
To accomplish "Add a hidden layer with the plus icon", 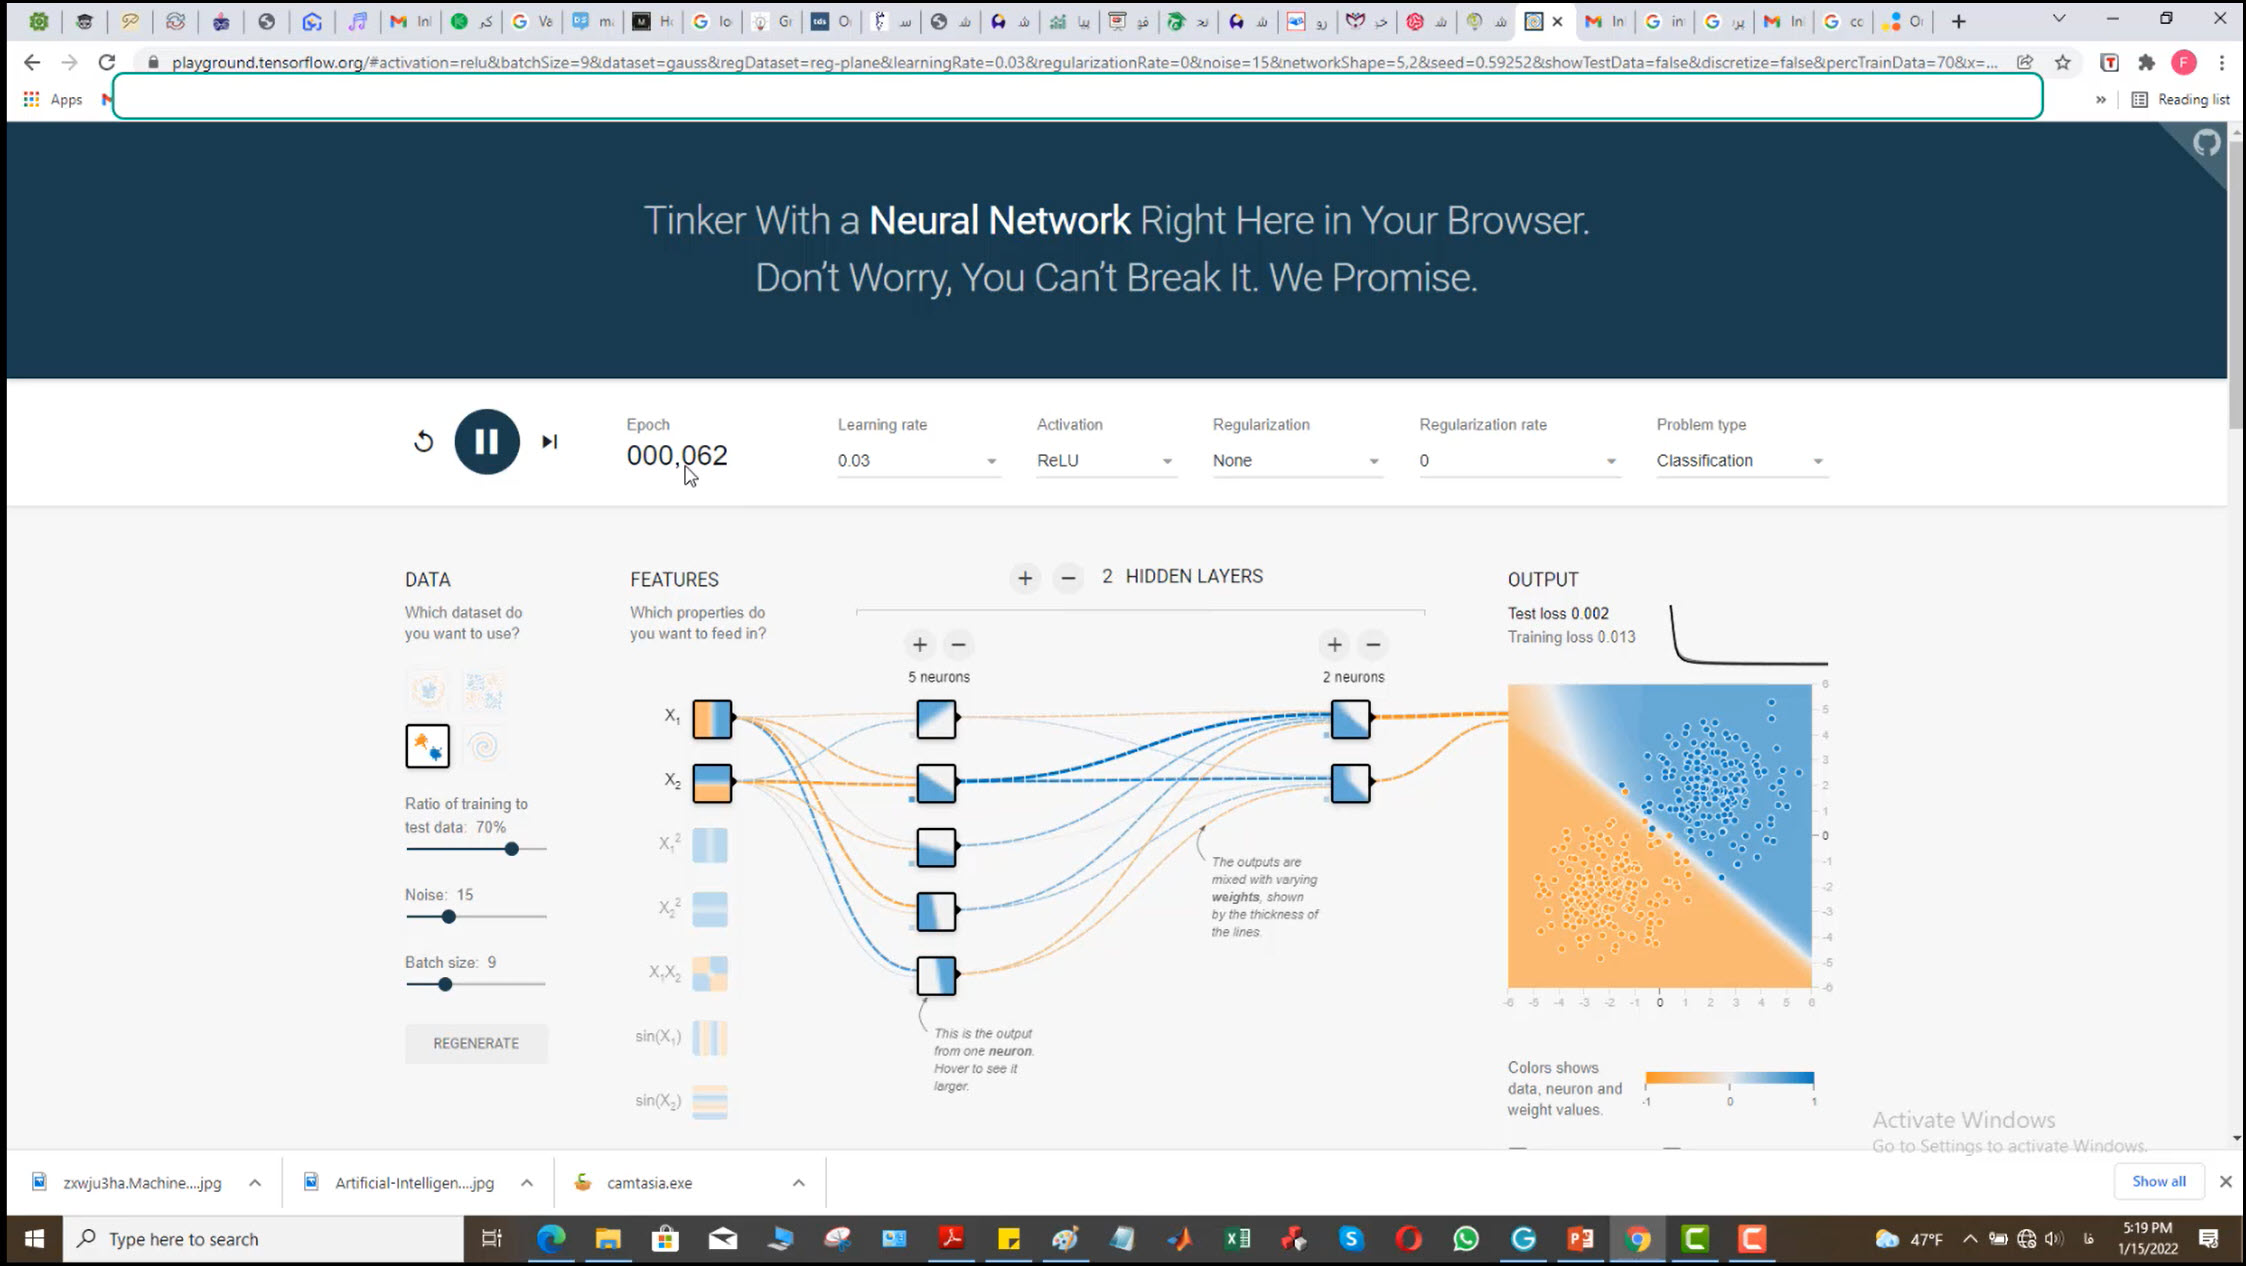I will click(1025, 578).
